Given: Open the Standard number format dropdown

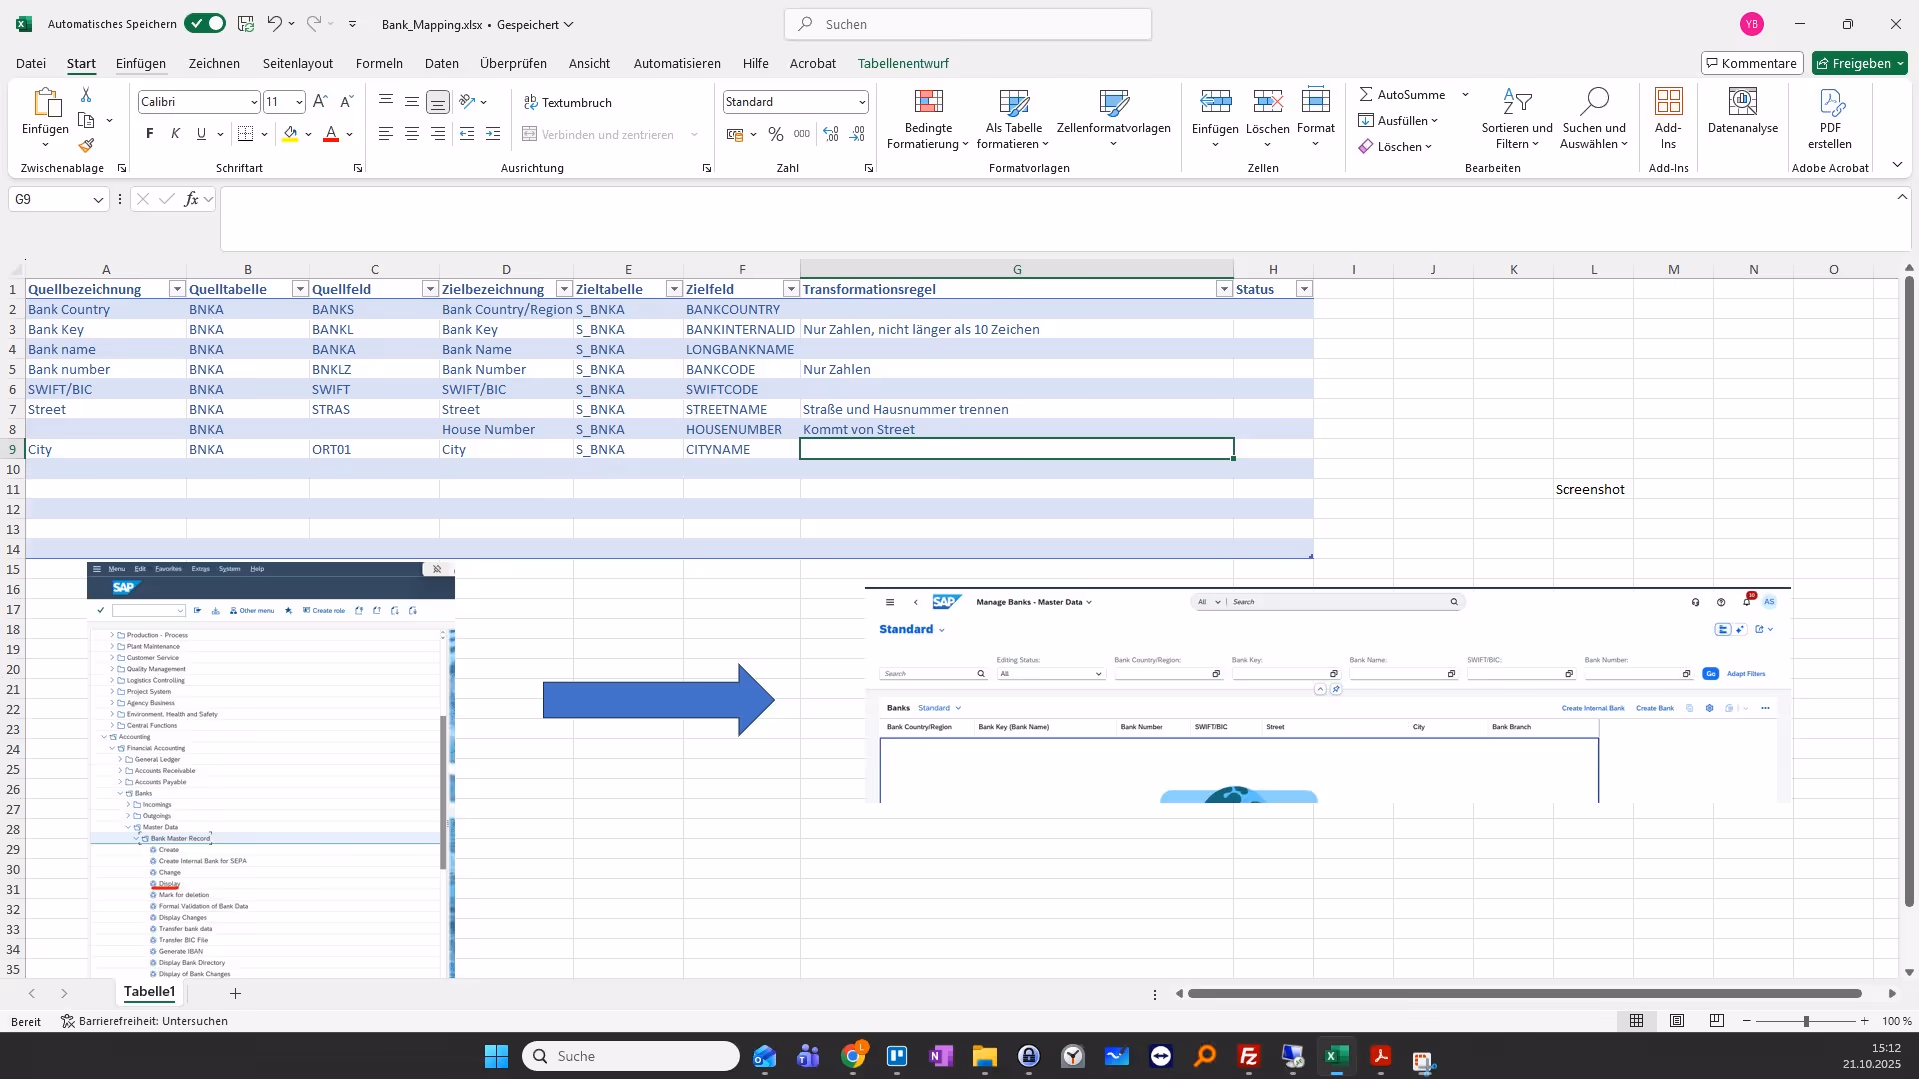Looking at the screenshot, I should [861, 102].
